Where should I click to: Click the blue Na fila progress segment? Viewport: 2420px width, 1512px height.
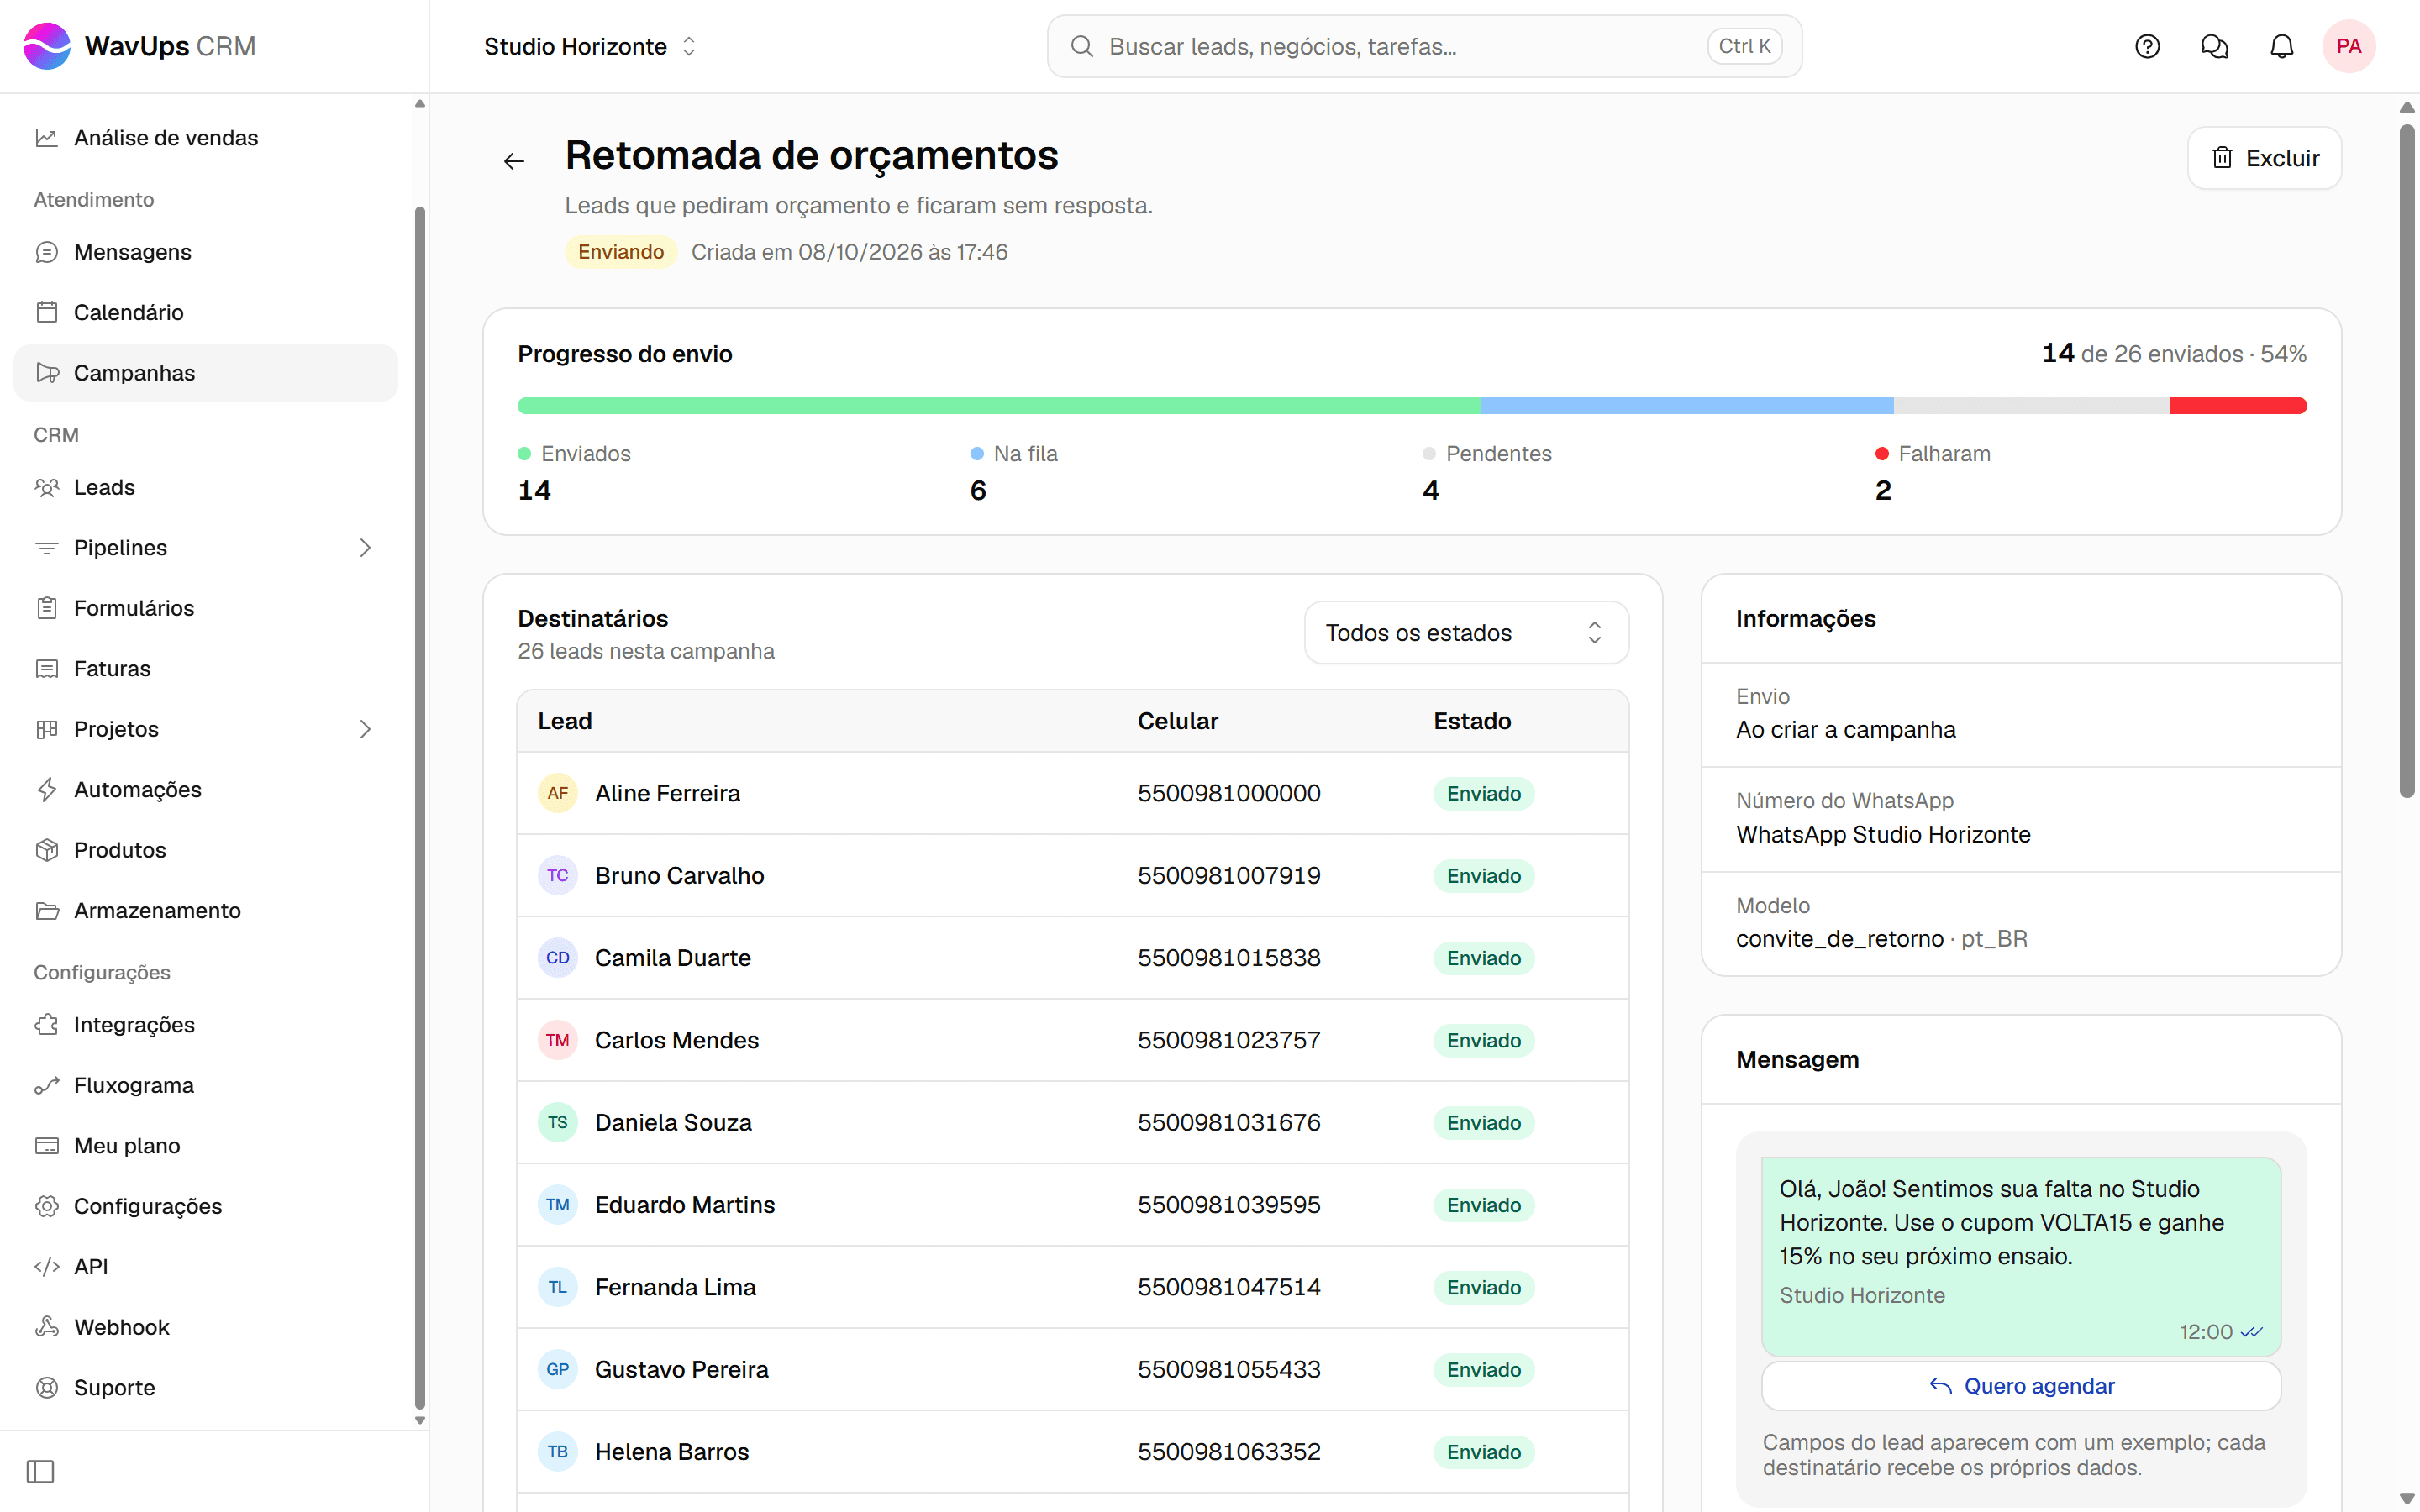pos(1687,406)
